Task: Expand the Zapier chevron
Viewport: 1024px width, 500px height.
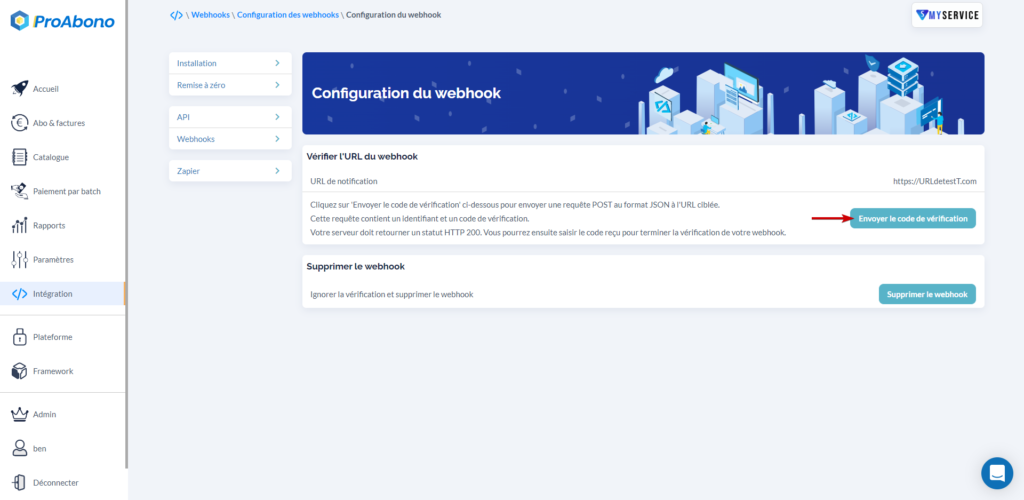Action: (278, 171)
